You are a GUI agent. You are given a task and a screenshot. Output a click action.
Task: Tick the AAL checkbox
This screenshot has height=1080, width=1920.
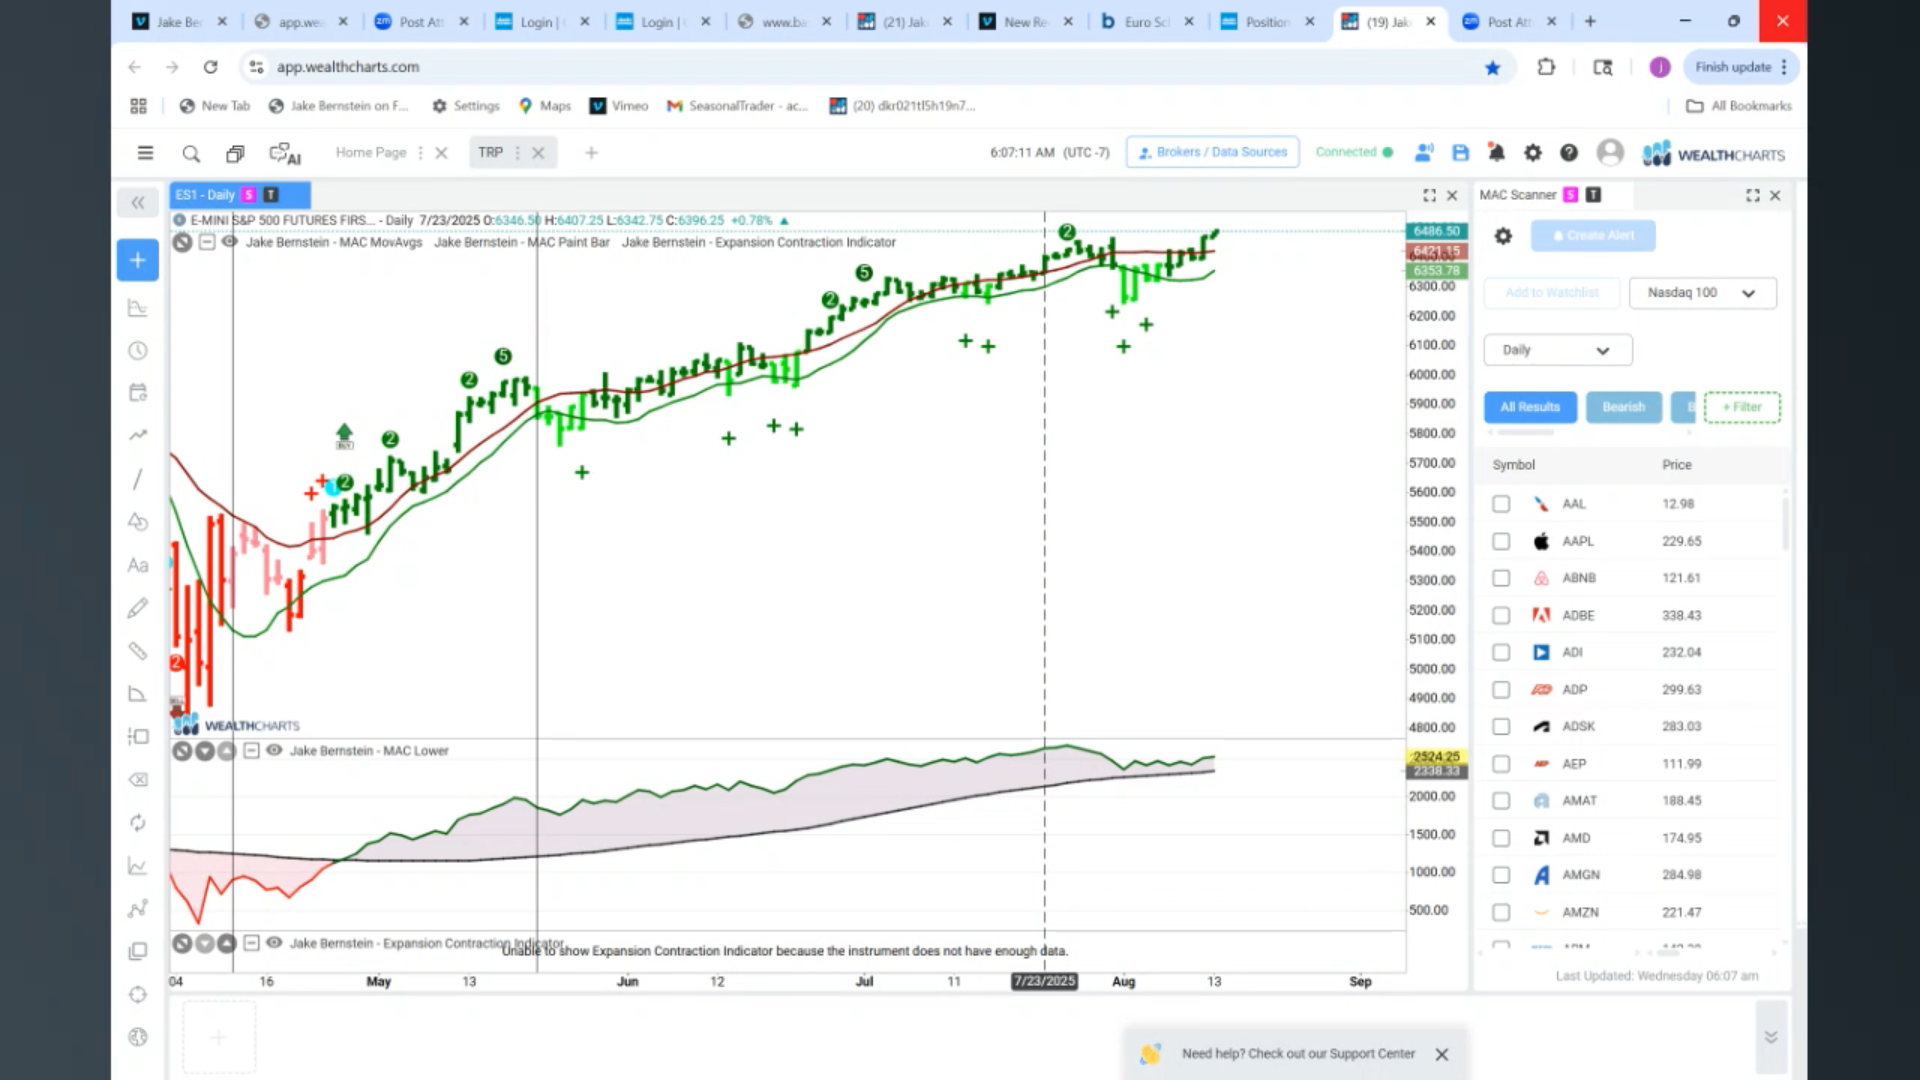[x=1501, y=504]
